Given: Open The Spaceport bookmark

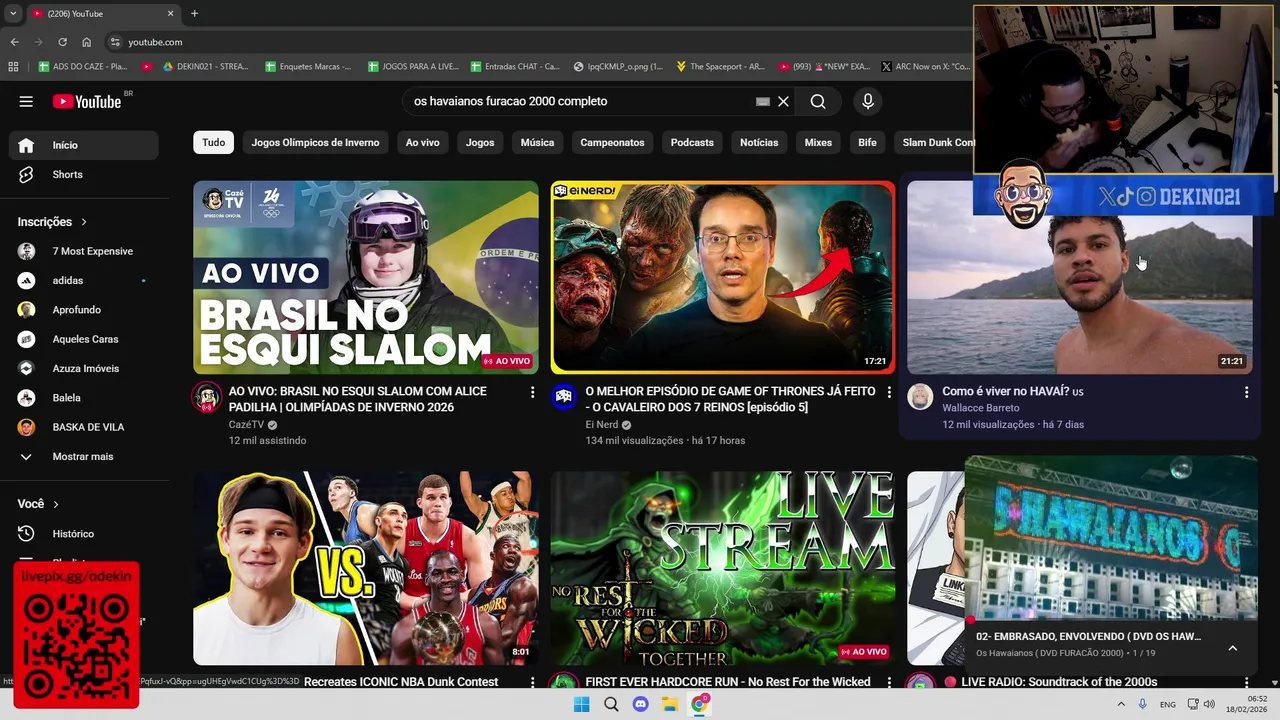Looking at the screenshot, I should pyautogui.click(x=720, y=67).
